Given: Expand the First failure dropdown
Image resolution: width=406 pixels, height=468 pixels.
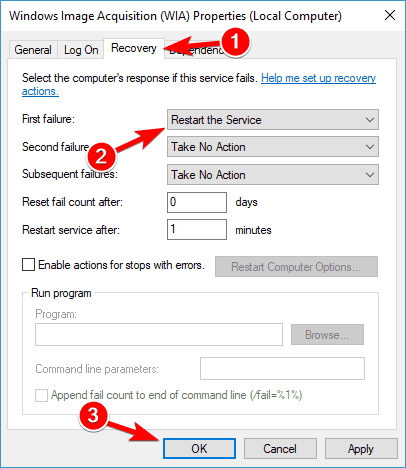Looking at the screenshot, I should tap(273, 120).
